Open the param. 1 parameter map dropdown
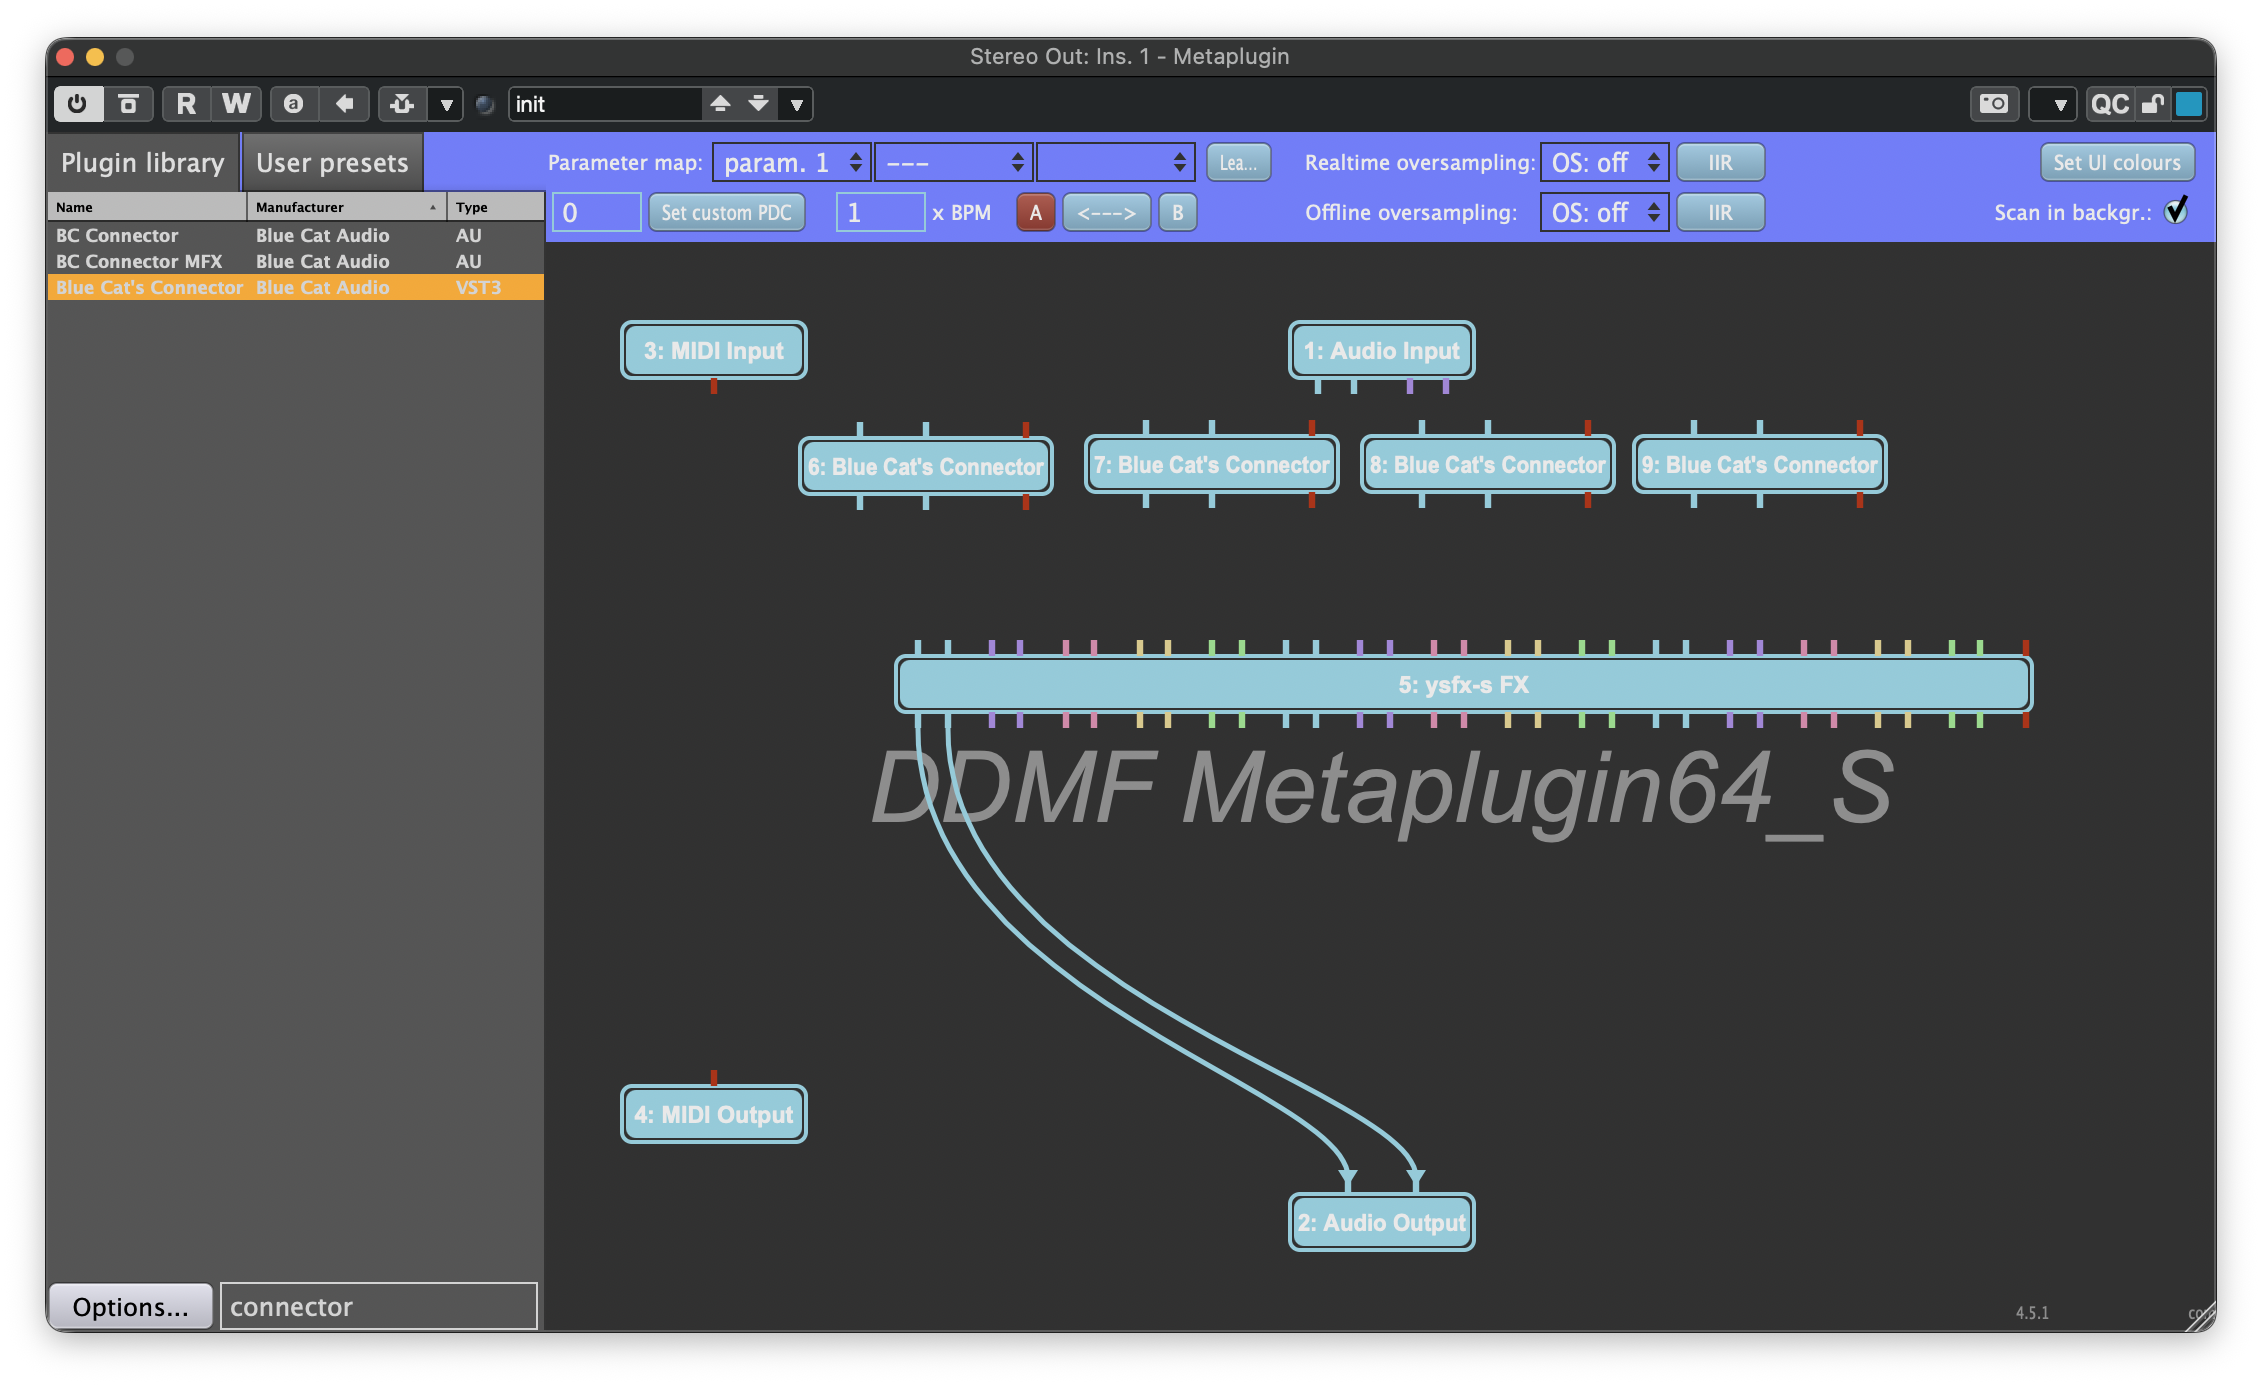Screen dimensions: 2262x1386 coord(791,162)
